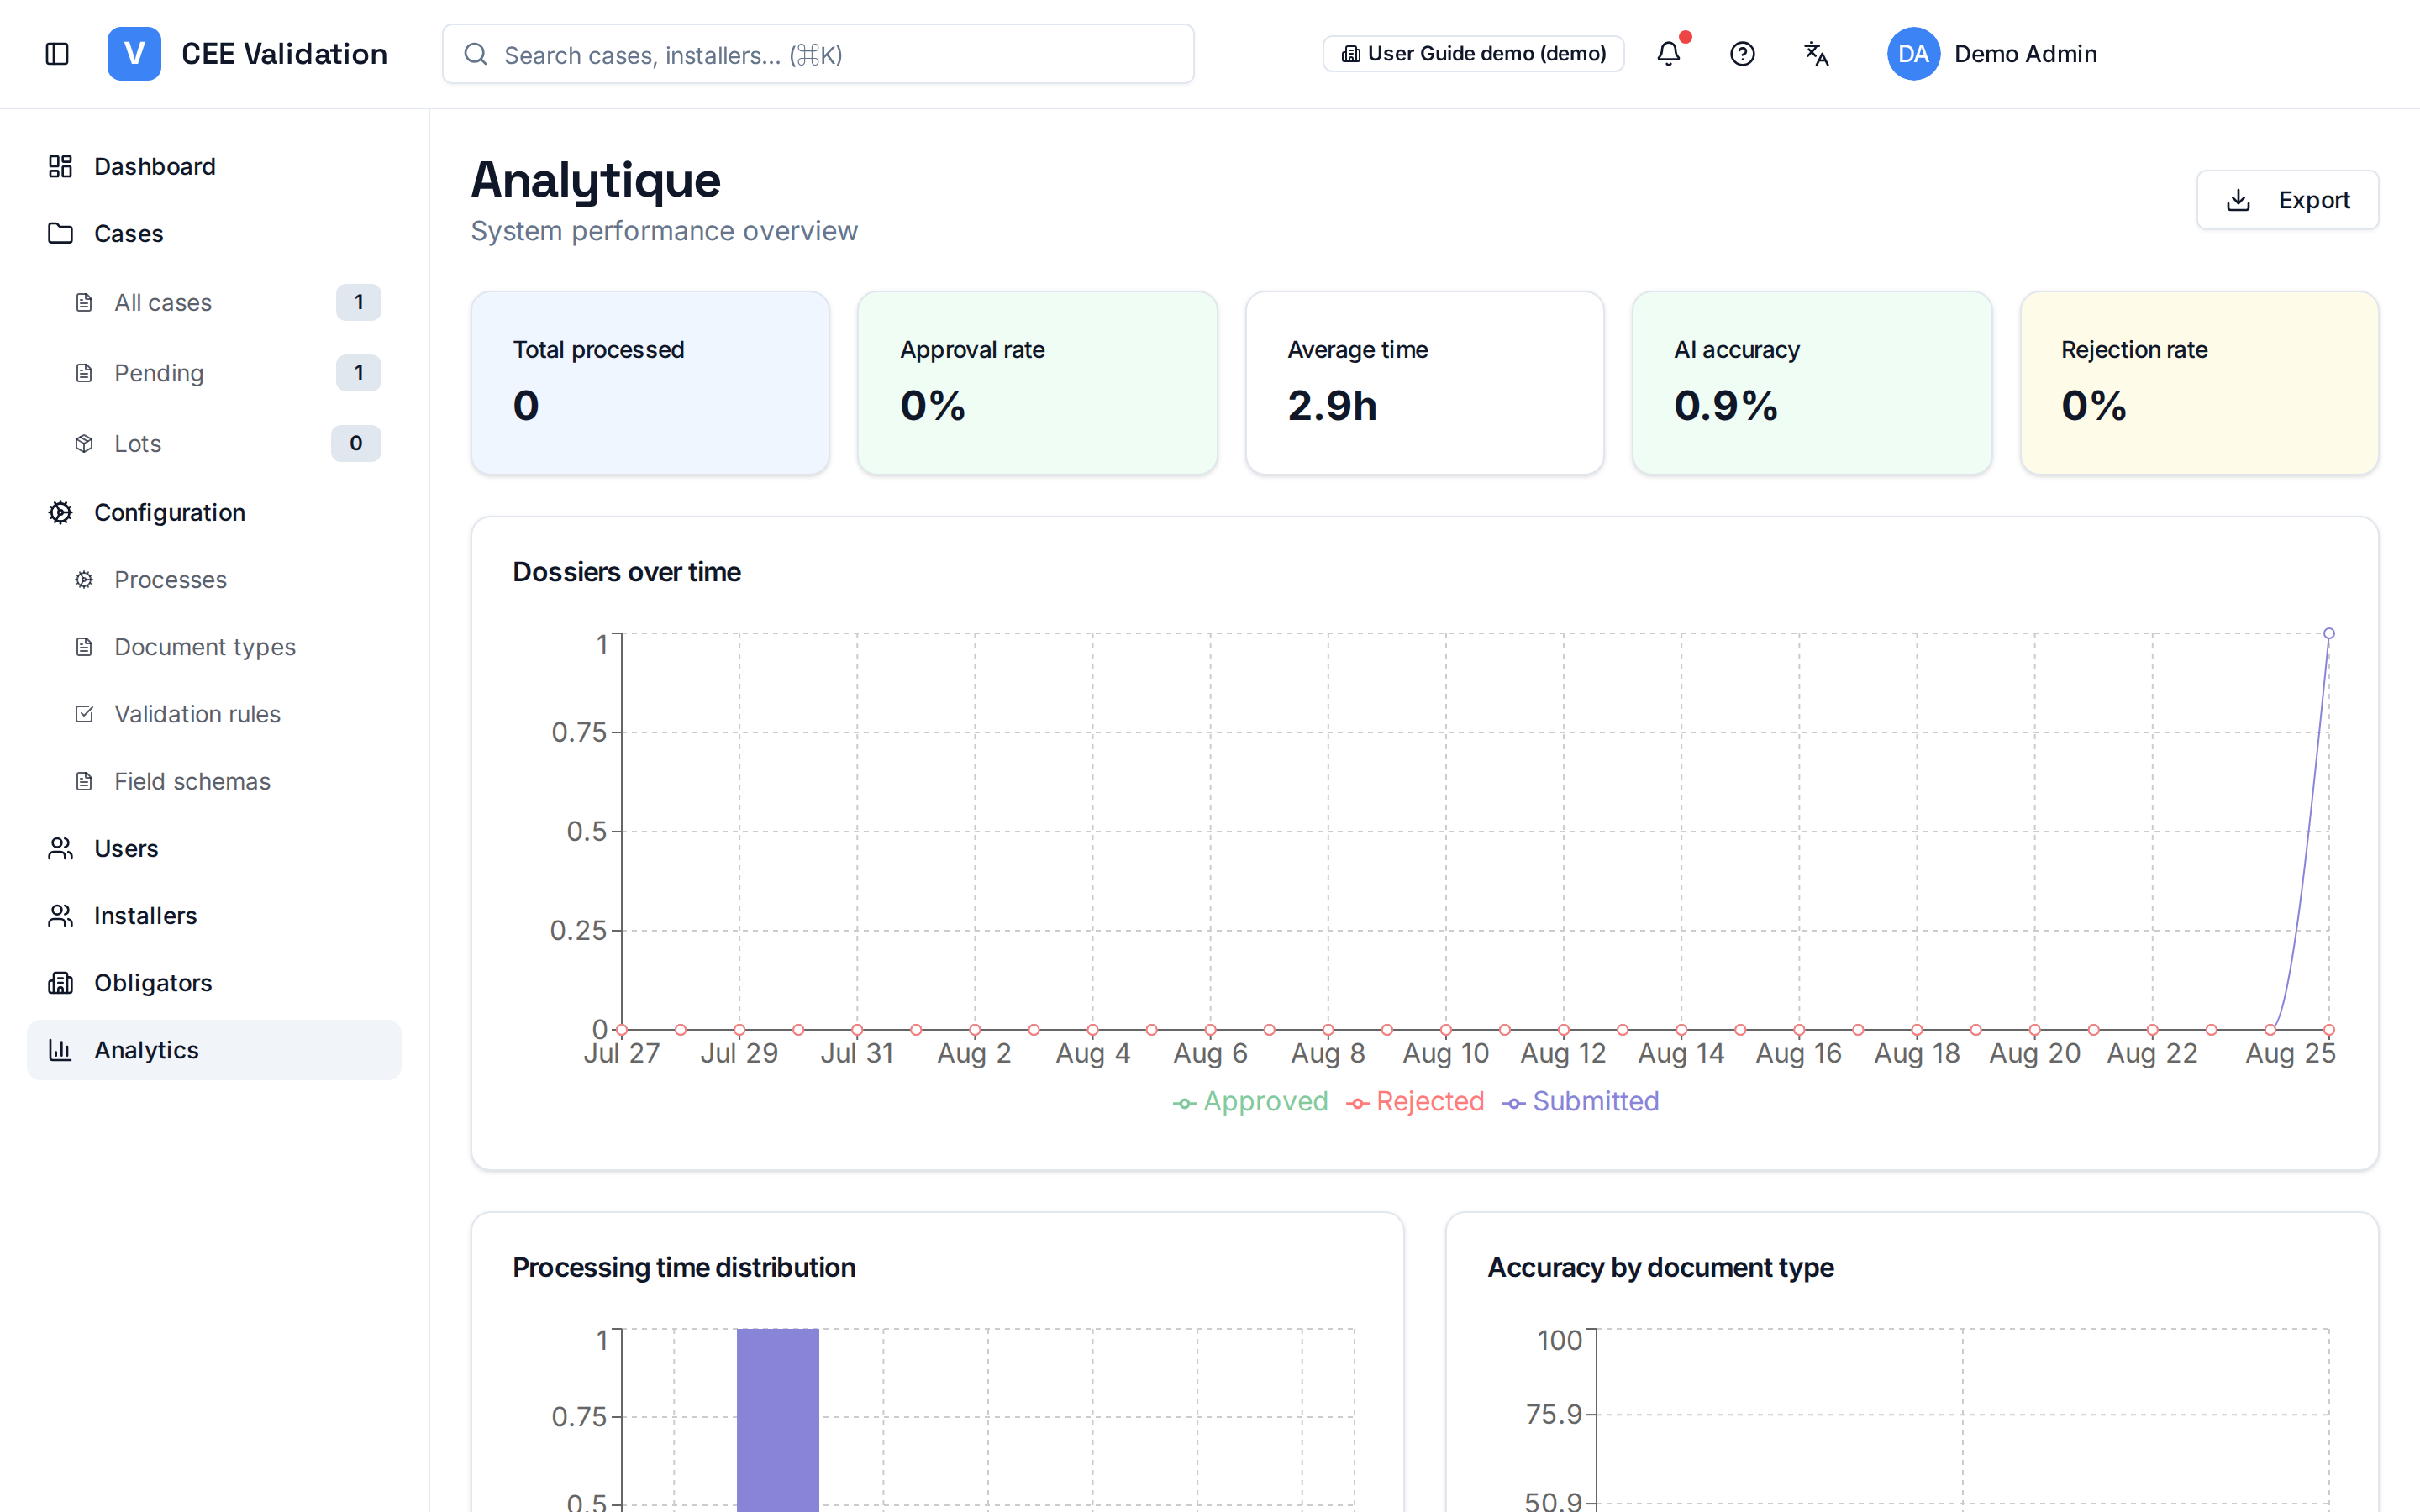Navigate to Document types
The height and width of the screenshot is (1512, 2420).
(228, 647)
